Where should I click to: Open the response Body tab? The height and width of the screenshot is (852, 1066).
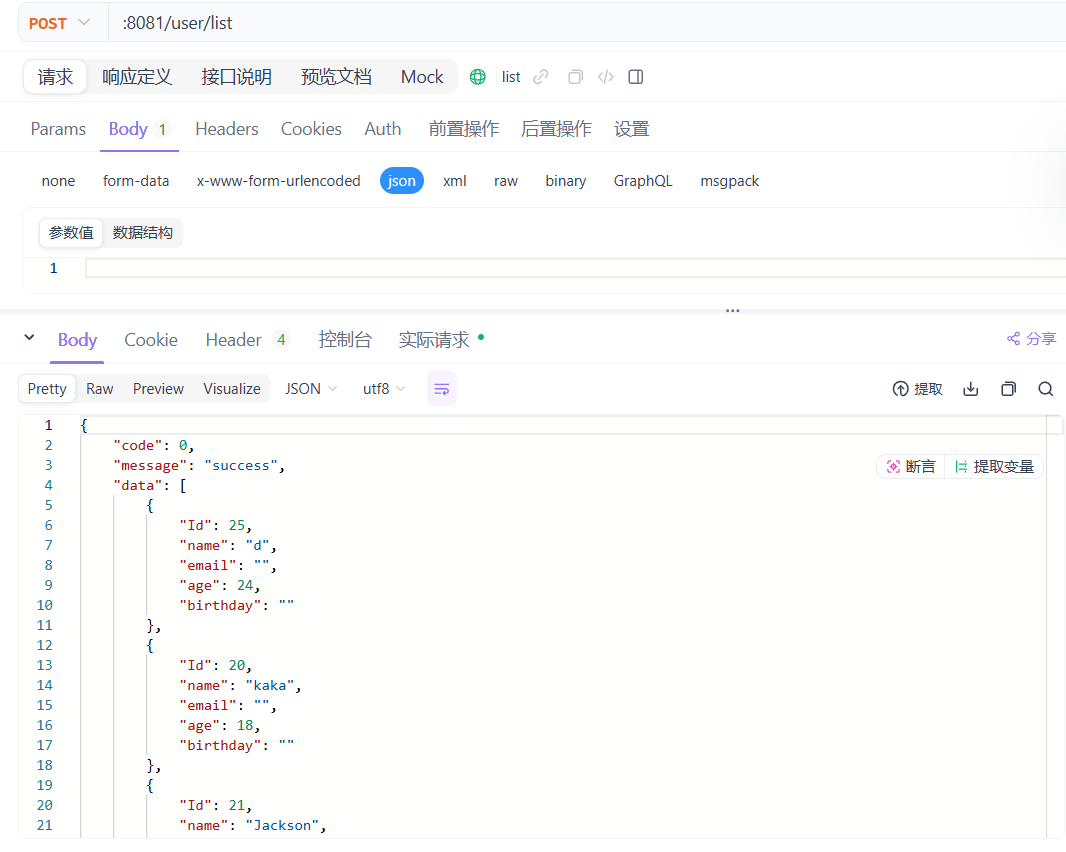(78, 340)
